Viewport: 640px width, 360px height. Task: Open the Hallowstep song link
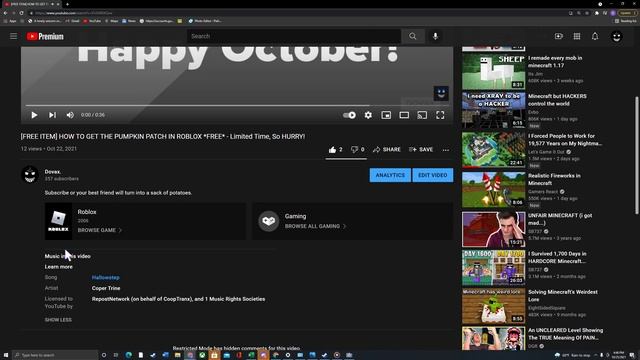(106, 278)
